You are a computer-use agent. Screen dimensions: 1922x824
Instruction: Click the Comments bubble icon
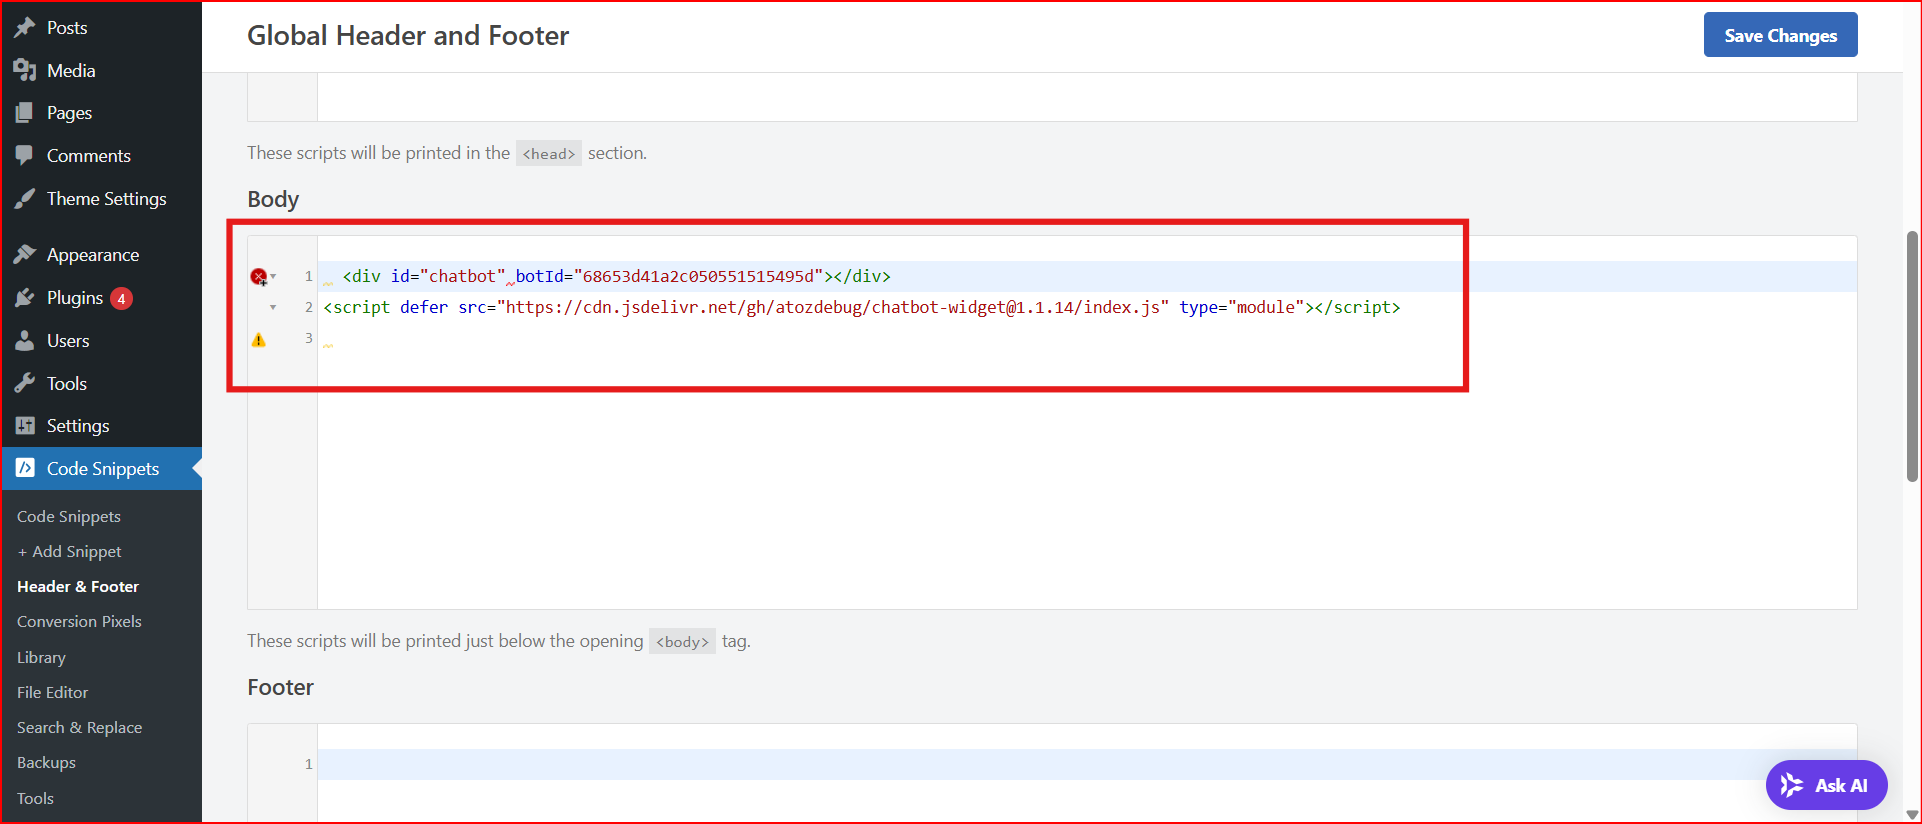coord(25,155)
